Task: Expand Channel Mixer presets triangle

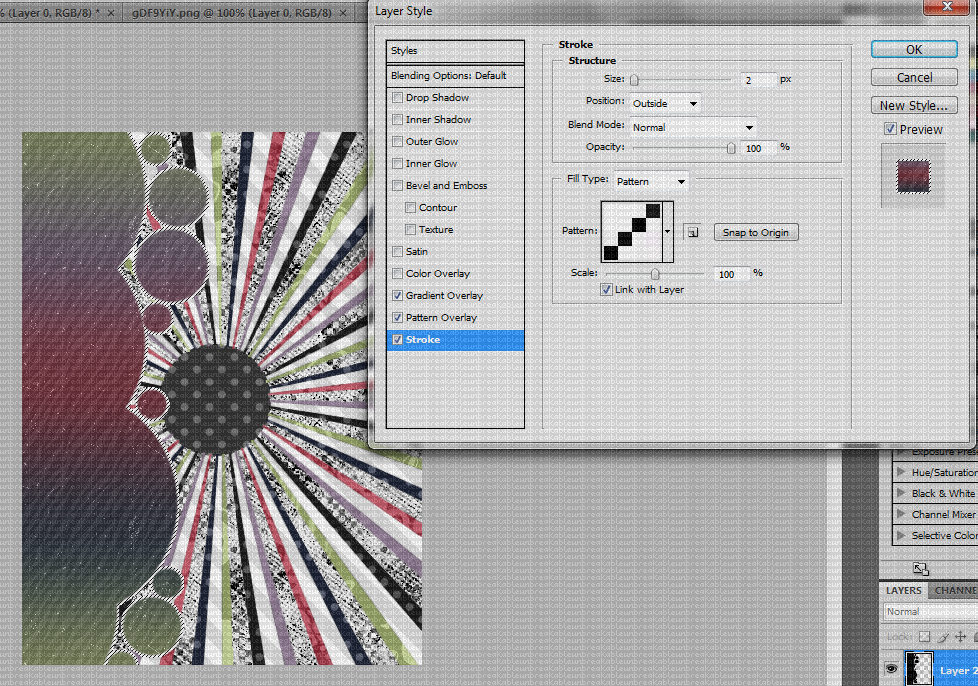Action: (x=901, y=514)
